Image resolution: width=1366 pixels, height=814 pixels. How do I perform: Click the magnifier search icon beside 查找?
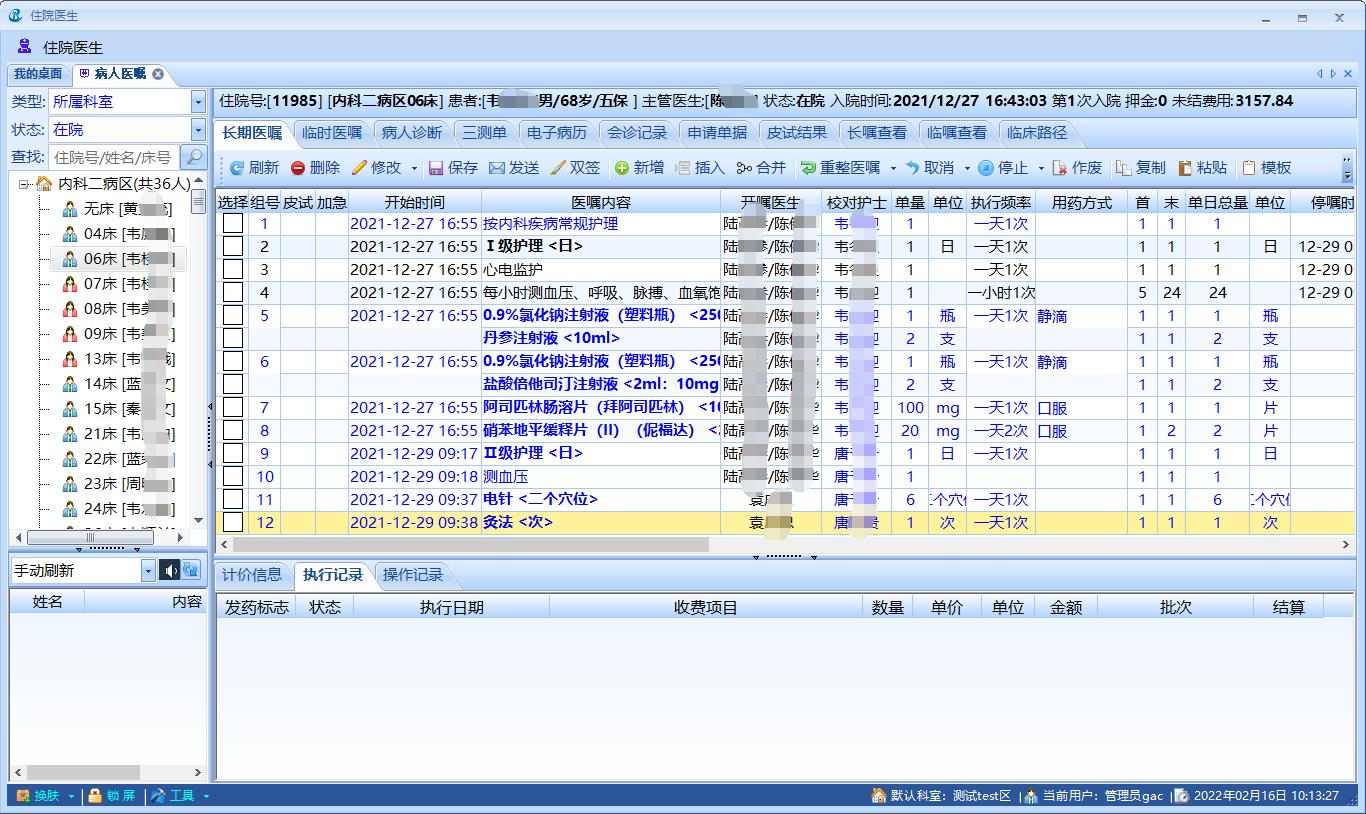pos(194,157)
